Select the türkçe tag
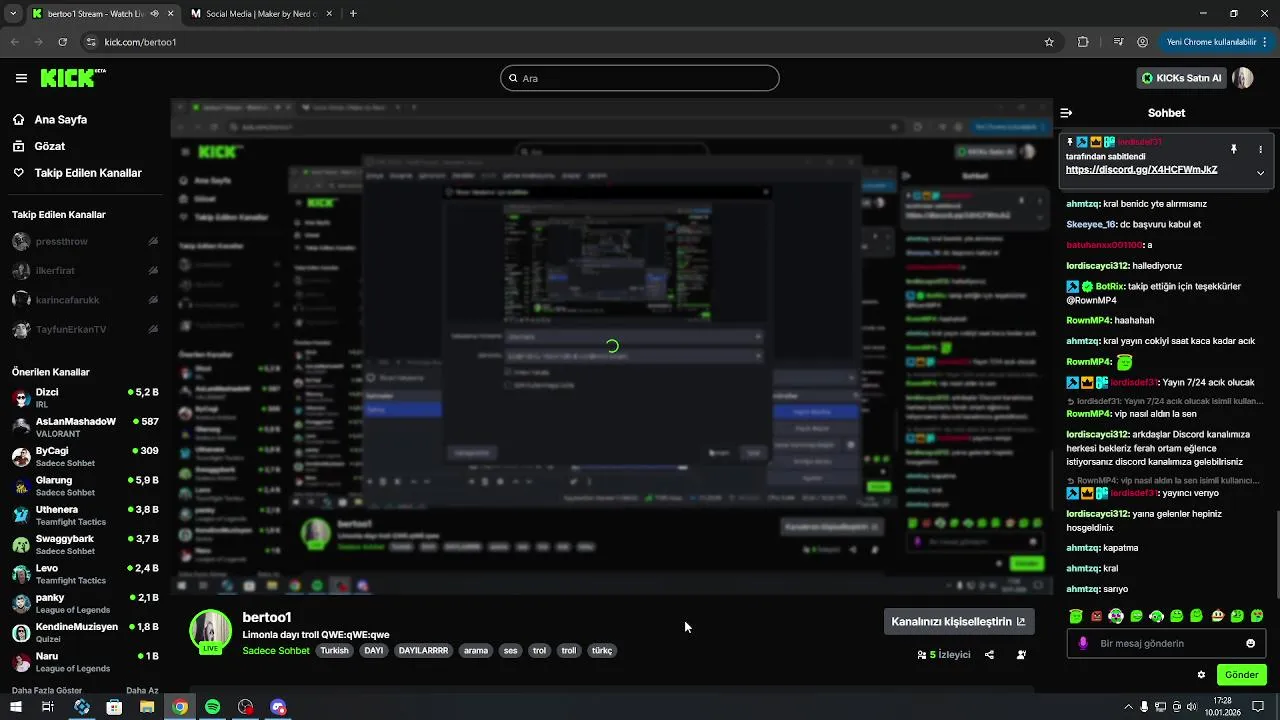This screenshot has height=720, width=1280. (602, 650)
